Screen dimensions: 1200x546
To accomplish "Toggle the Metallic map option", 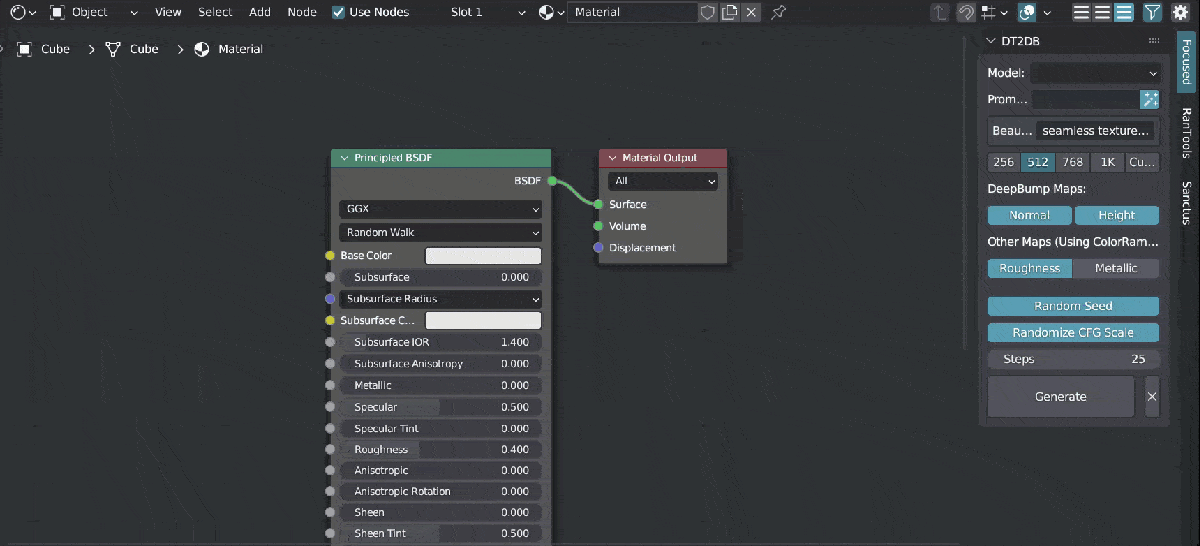I will point(1116,268).
